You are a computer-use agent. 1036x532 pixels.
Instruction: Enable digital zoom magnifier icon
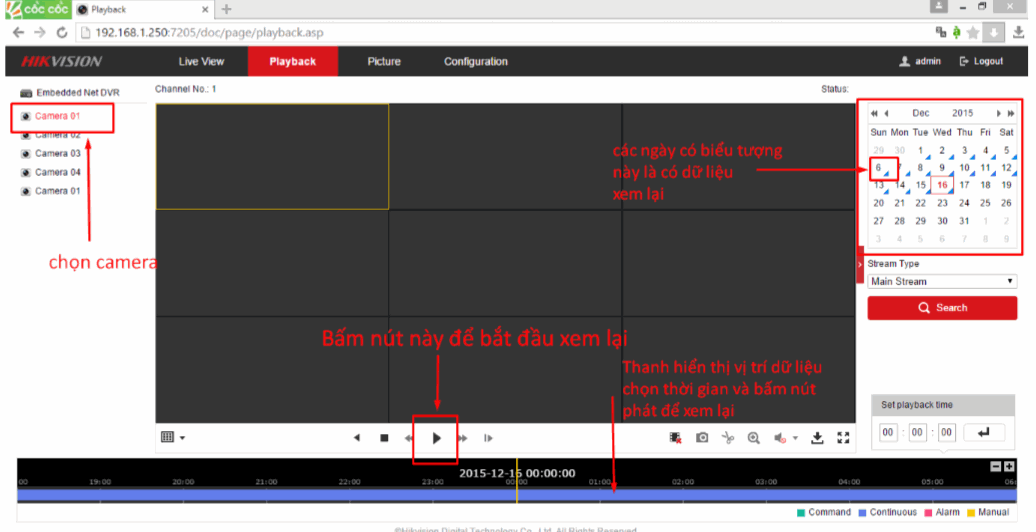pyautogui.click(x=753, y=438)
